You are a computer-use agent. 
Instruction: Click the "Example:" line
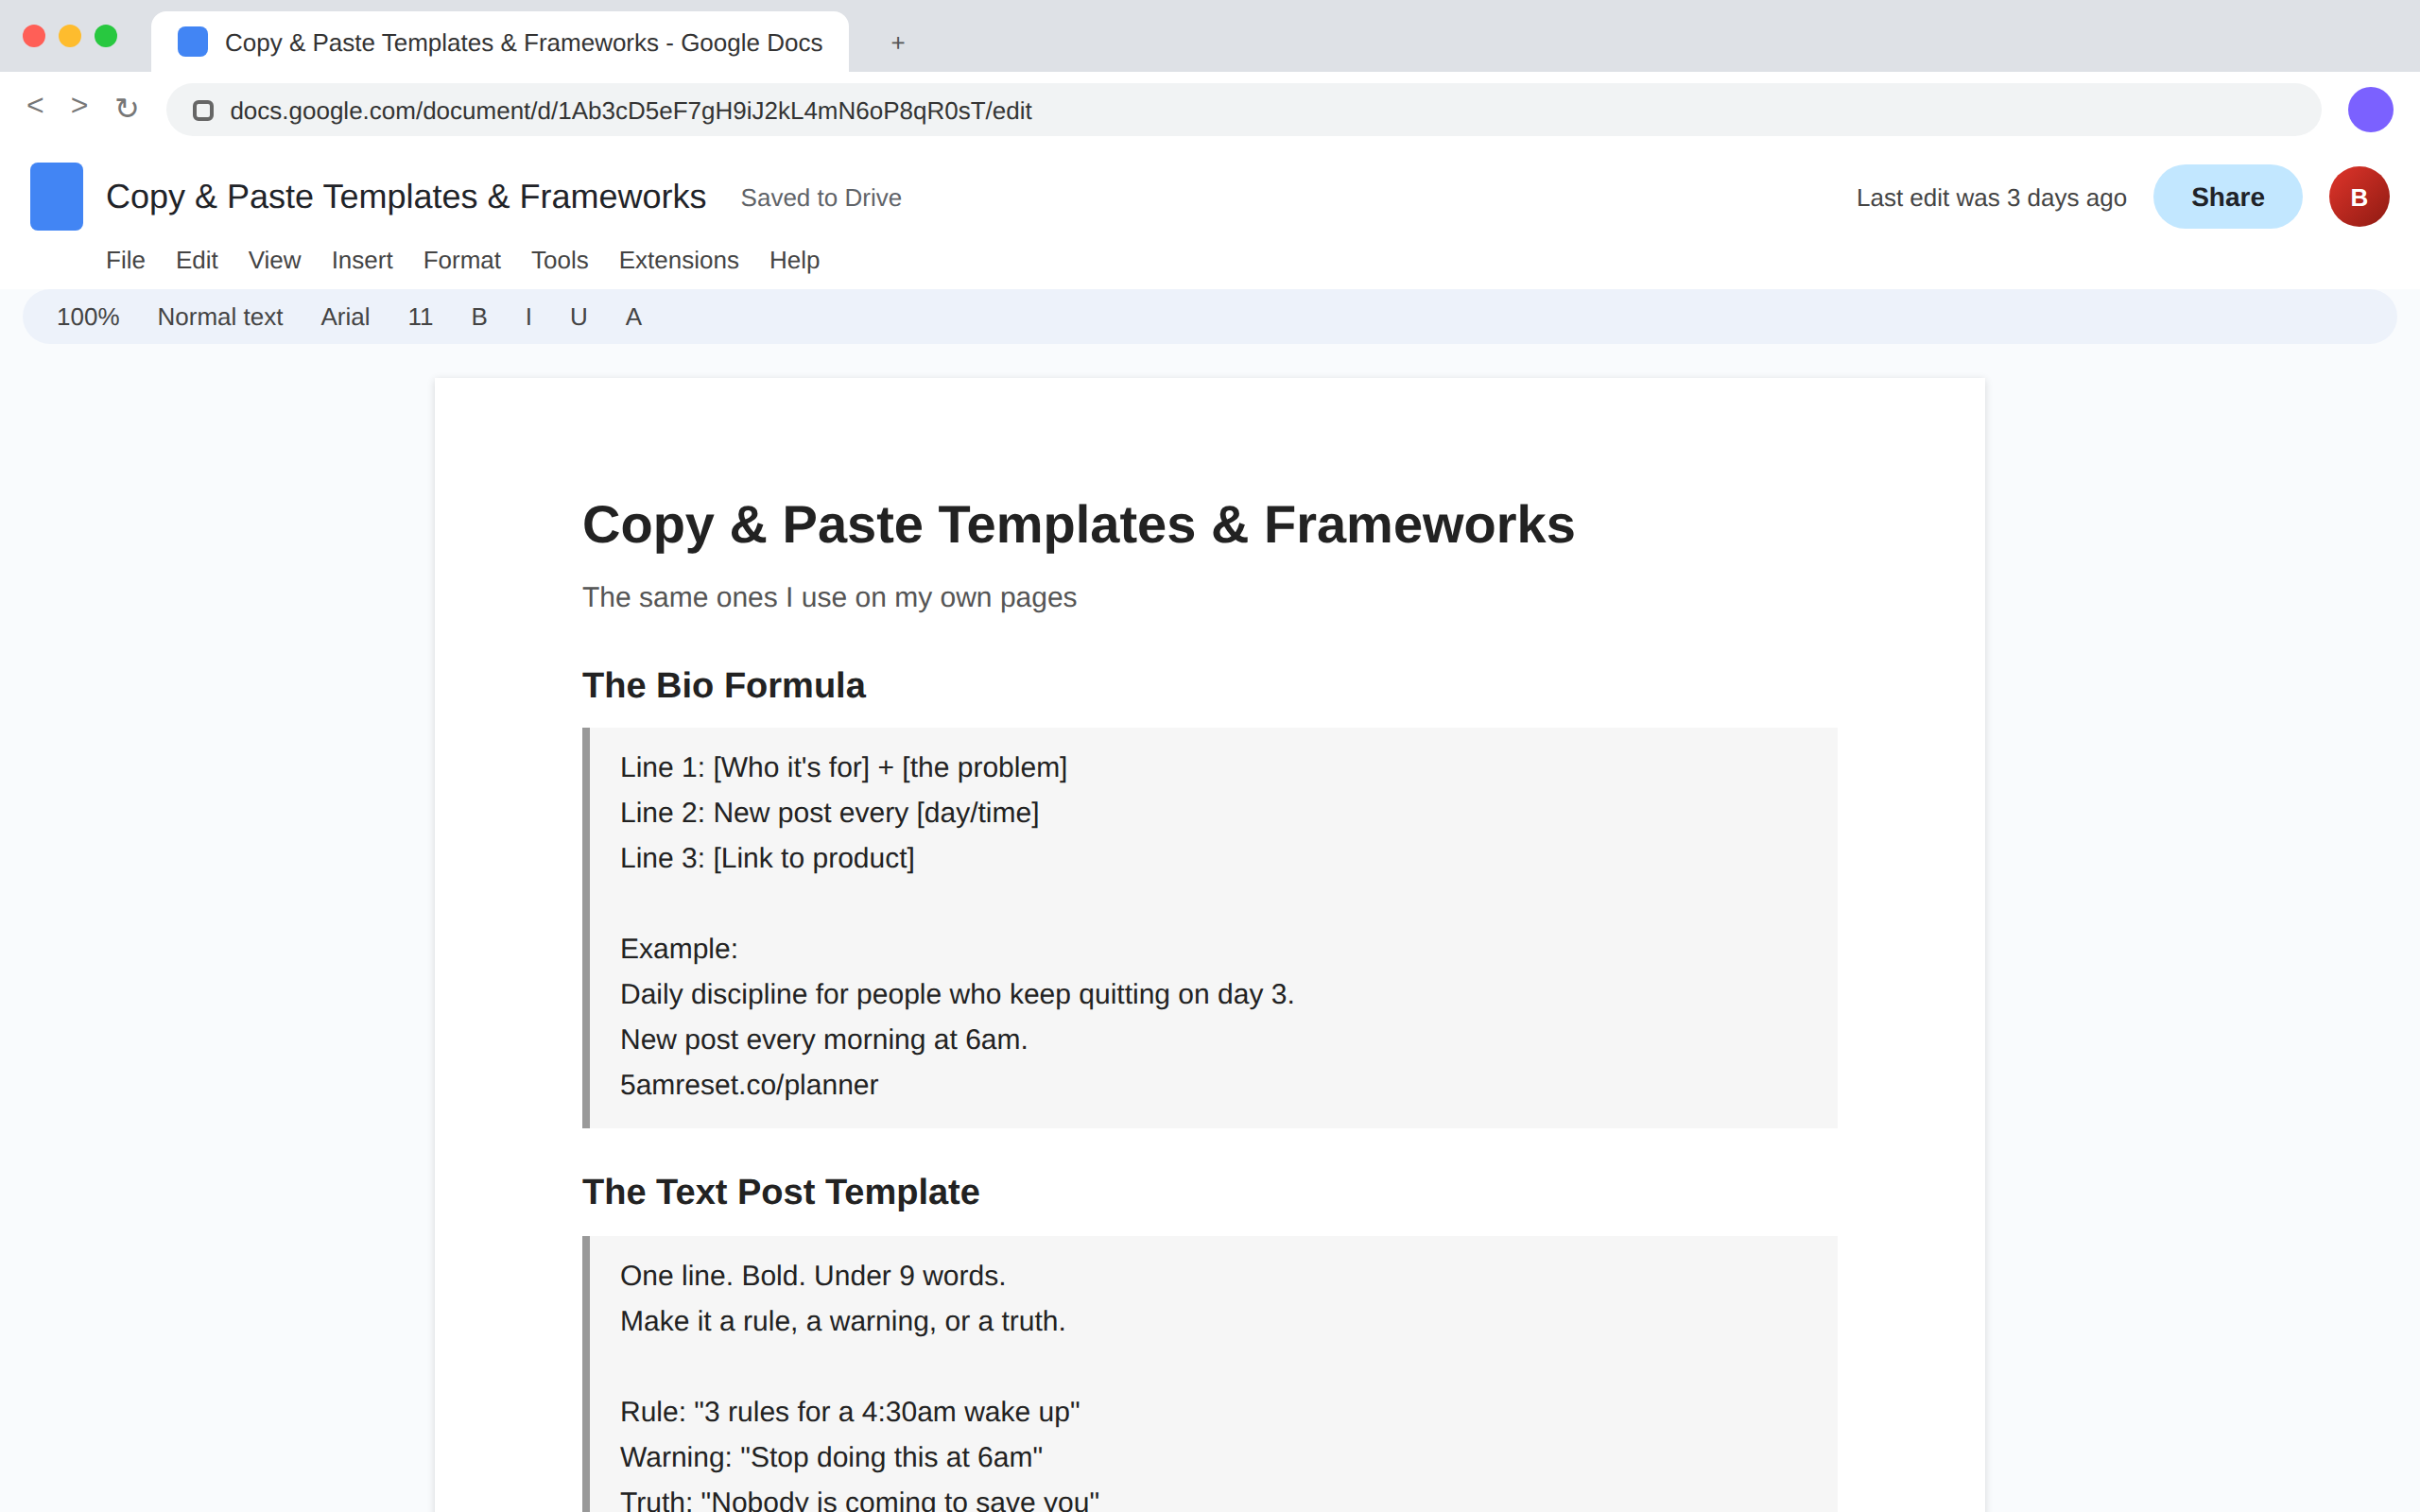678,949
